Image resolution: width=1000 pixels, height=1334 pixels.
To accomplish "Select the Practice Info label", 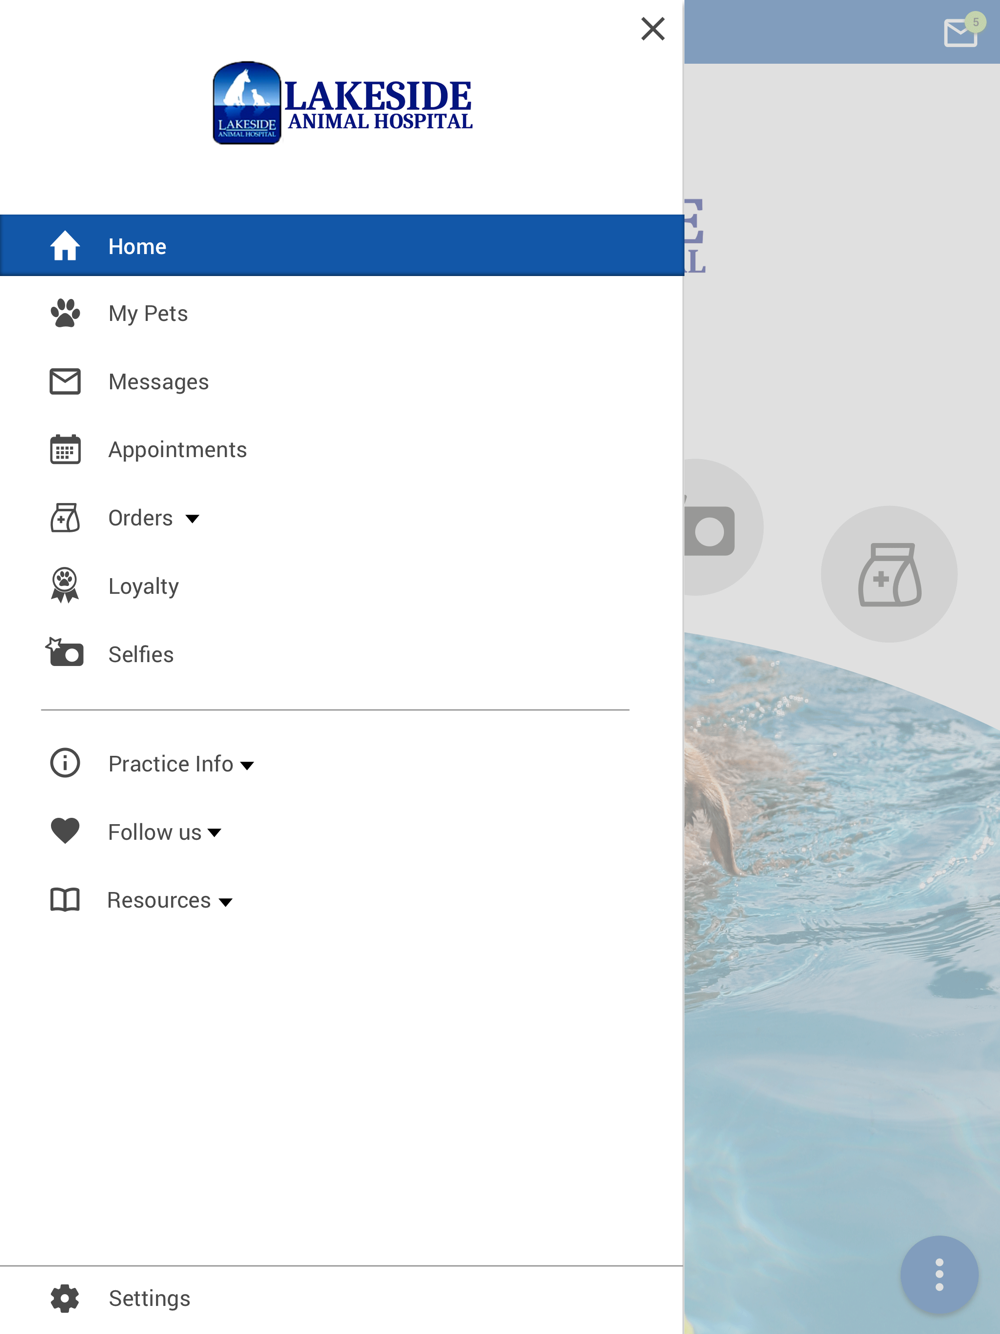I will click(x=170, y=764).
